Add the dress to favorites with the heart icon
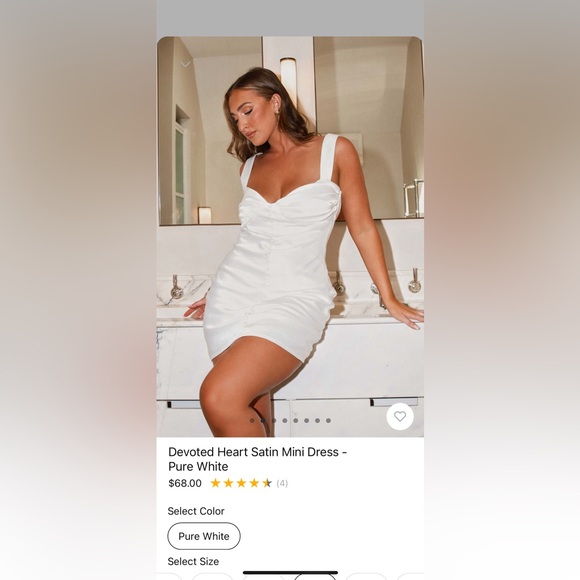Image resolution: width=580 pixels, height=580 pixels. pyautogui.click(x=400, y=416)
